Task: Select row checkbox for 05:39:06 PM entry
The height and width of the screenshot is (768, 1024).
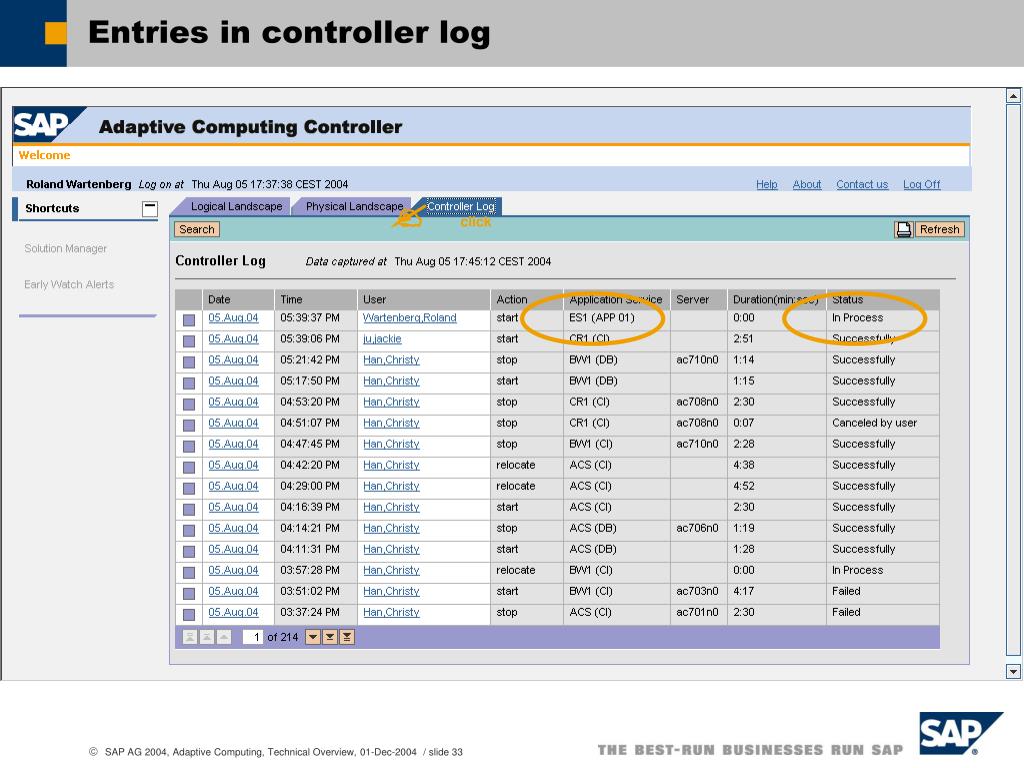Action: point(189,341)
